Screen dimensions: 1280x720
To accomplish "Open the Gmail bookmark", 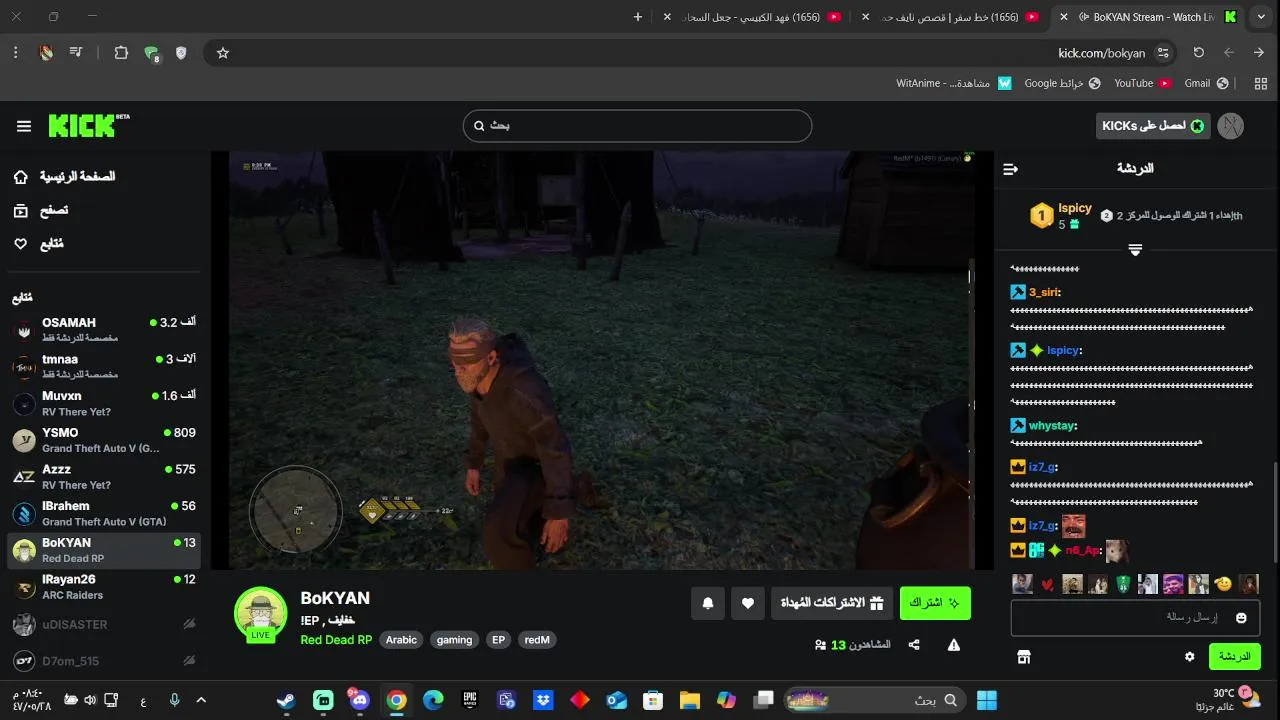I will (x=1206, y=83).
